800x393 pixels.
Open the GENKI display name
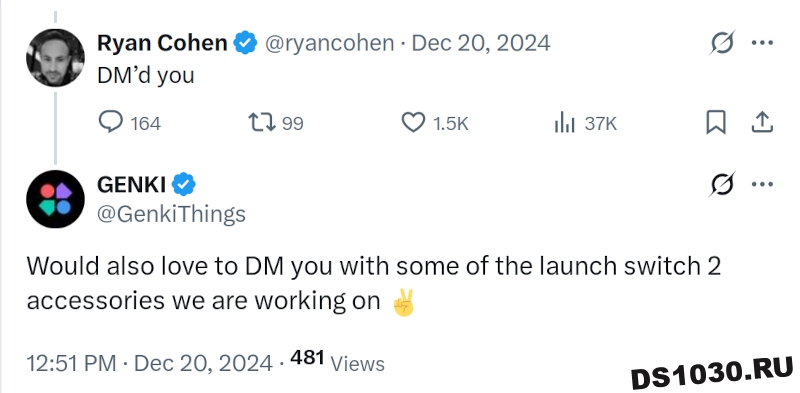click(131, 184)
